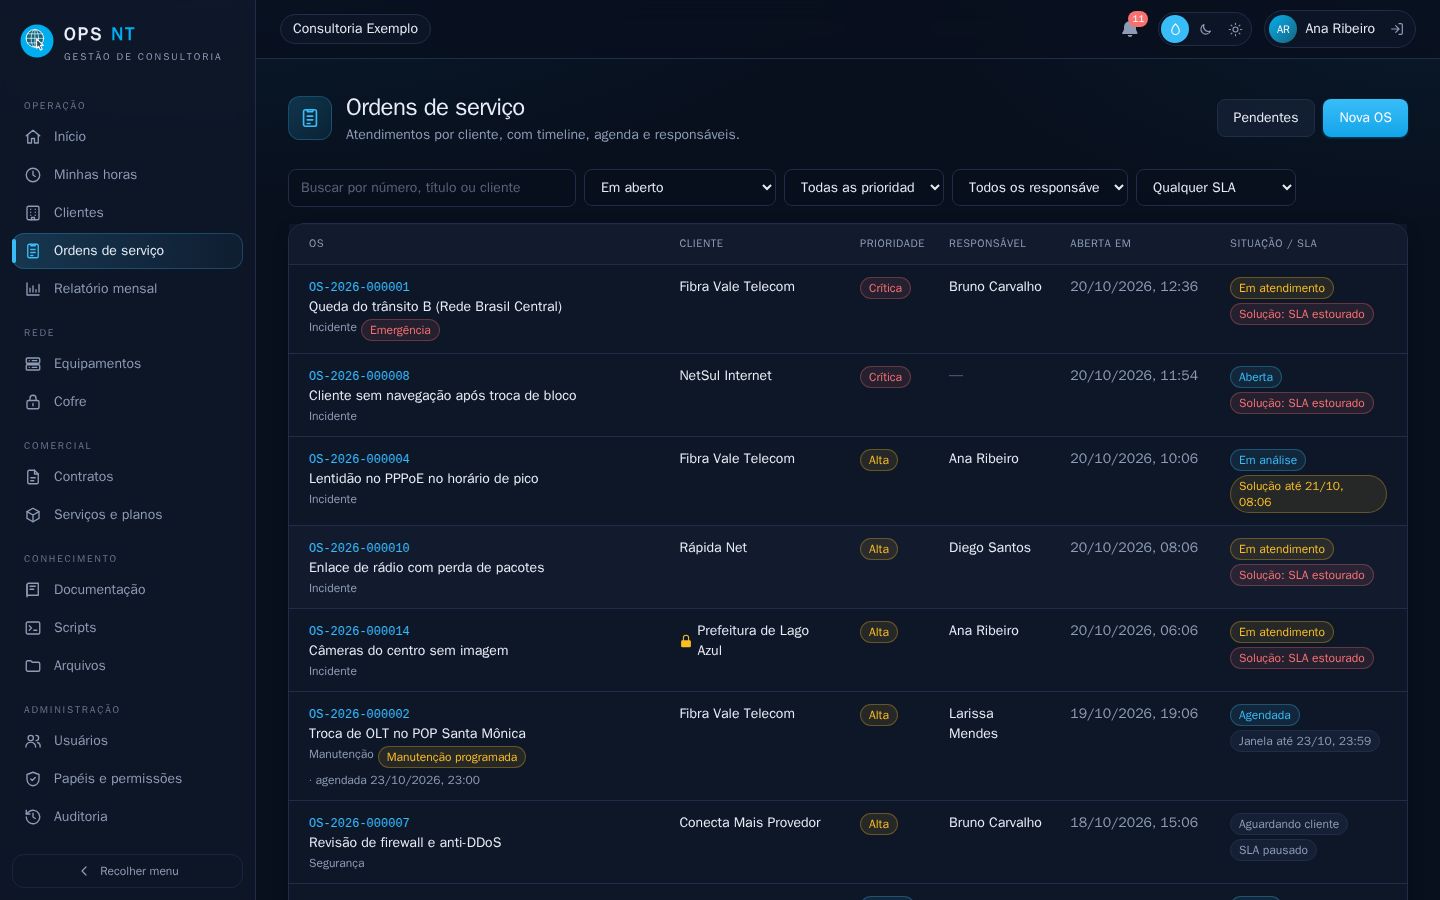Collapse sidebar with Recolher menu
This screenshot has height=900, width=1440.
click(127, 871)
